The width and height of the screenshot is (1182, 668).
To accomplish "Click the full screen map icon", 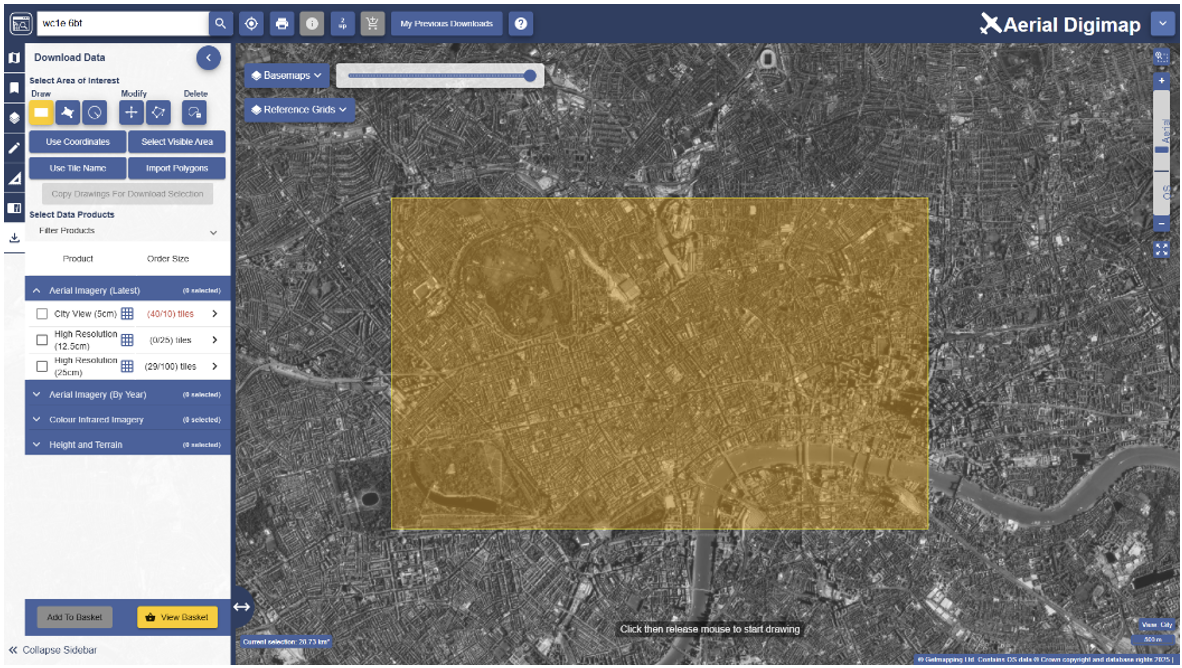I will click(x=1161, y=249).
